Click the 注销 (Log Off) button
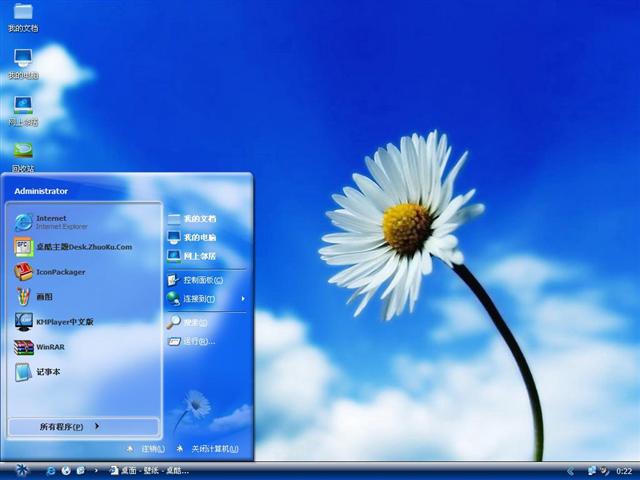Image resolution: width=640 pixels, height=480 pixels. tap(145, 449)
